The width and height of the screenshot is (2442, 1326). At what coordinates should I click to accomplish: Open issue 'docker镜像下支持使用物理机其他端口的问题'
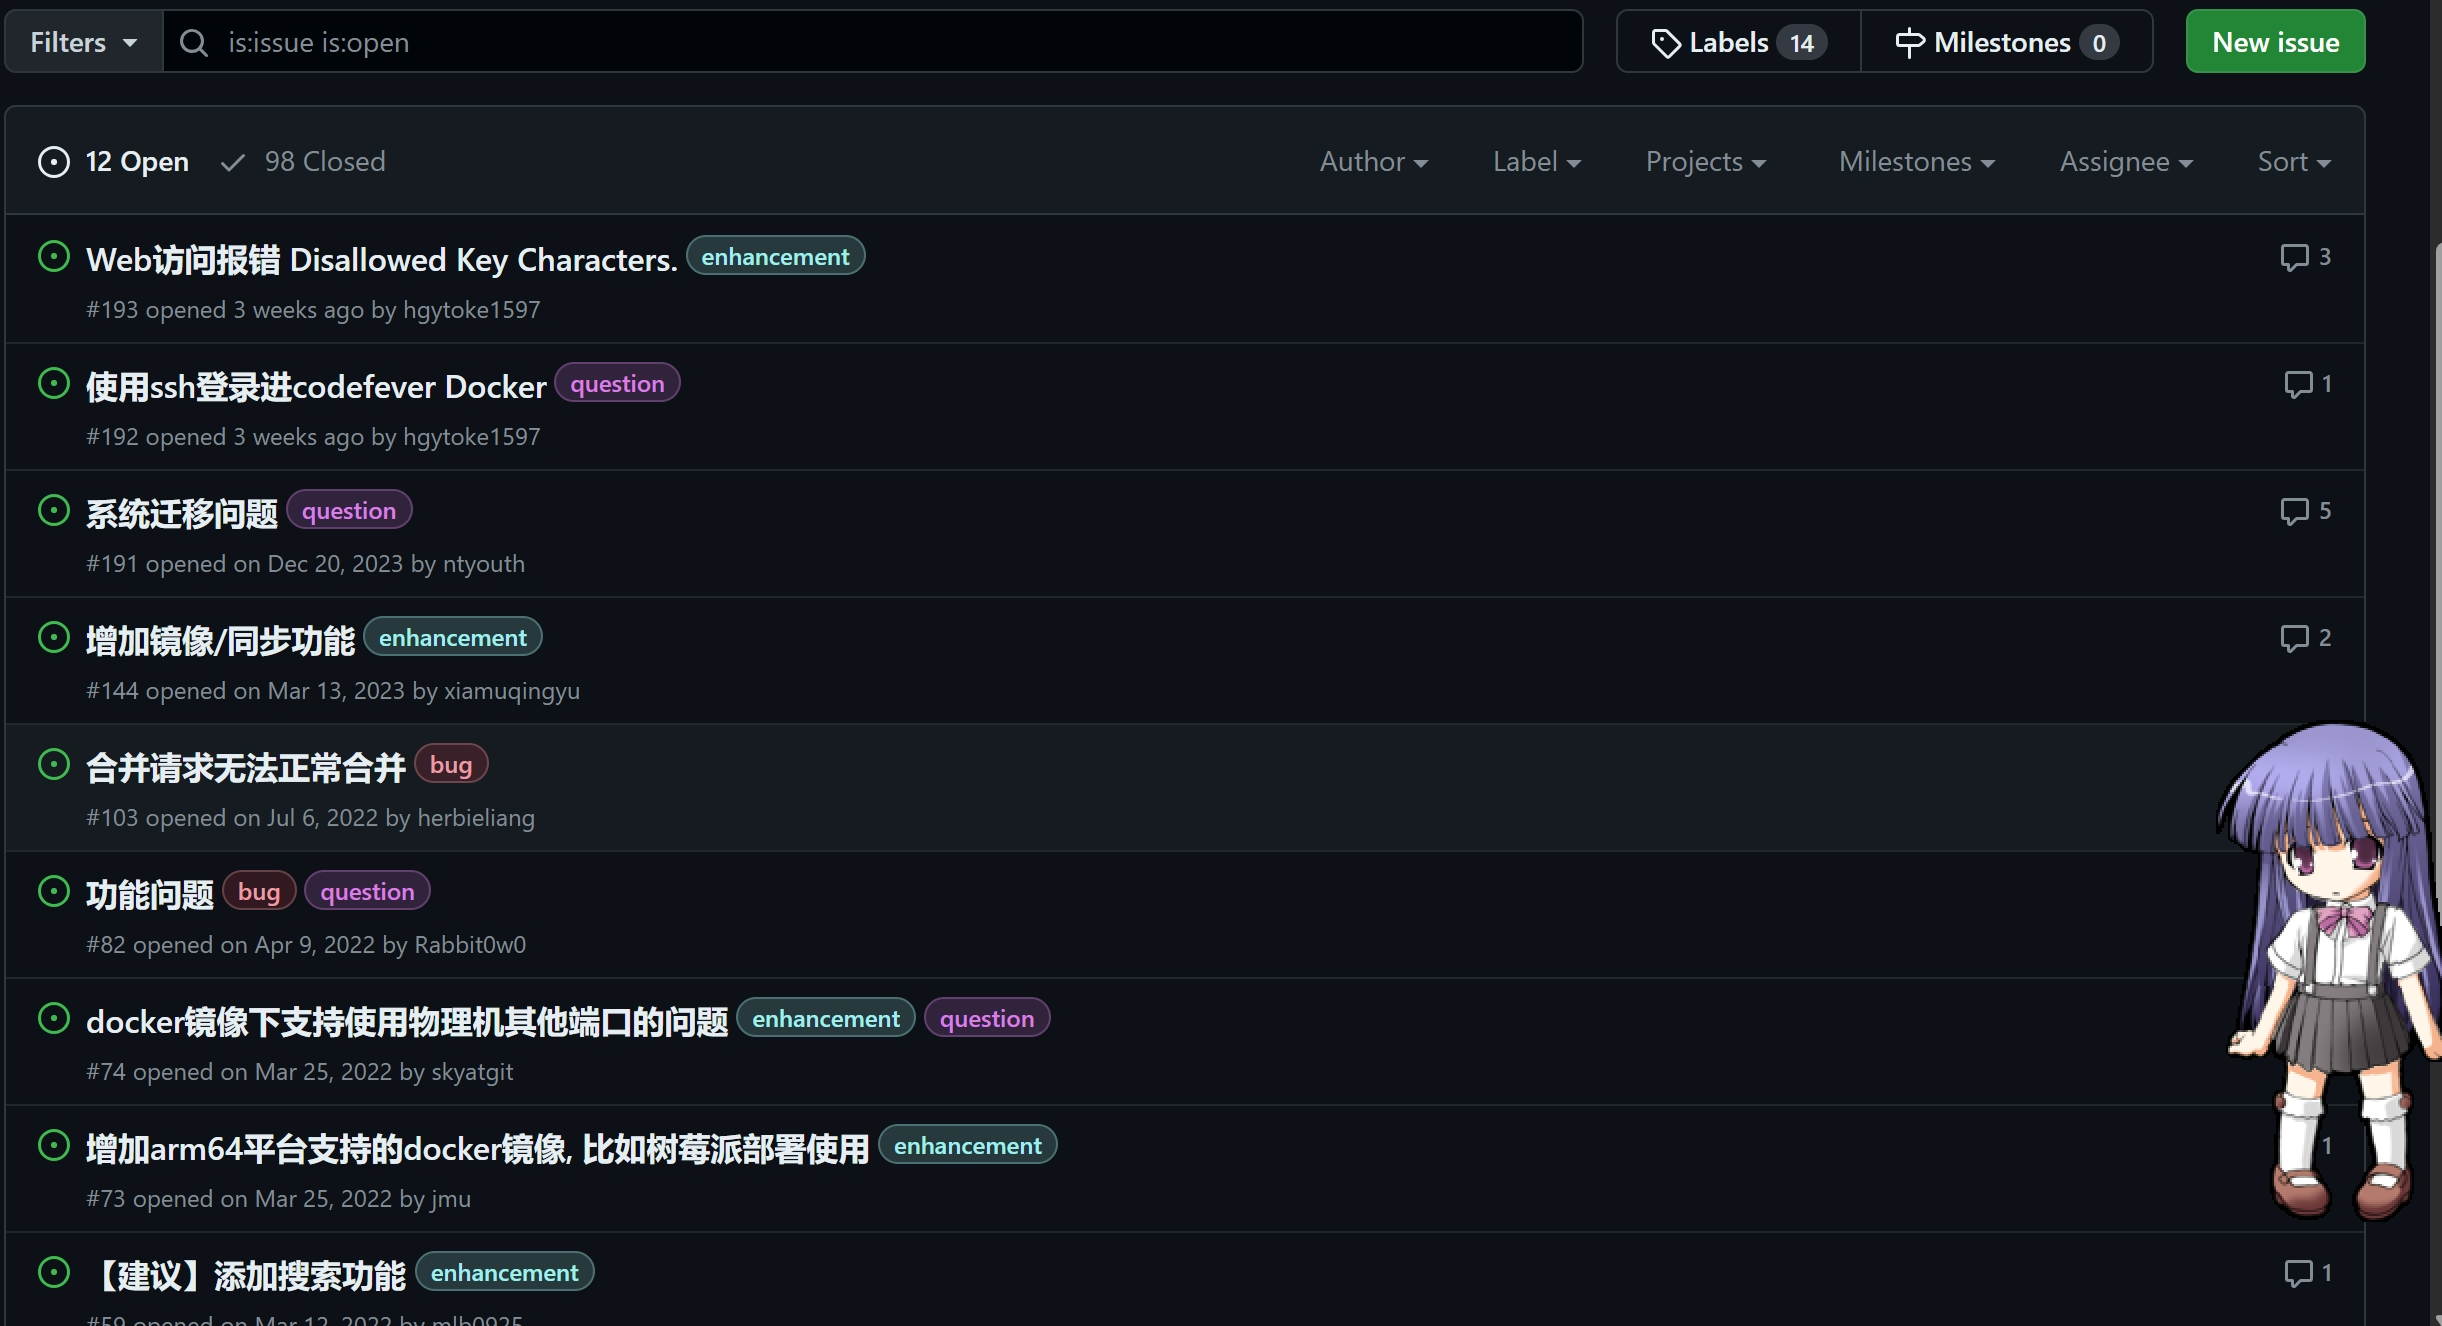tap(407, 1021)
